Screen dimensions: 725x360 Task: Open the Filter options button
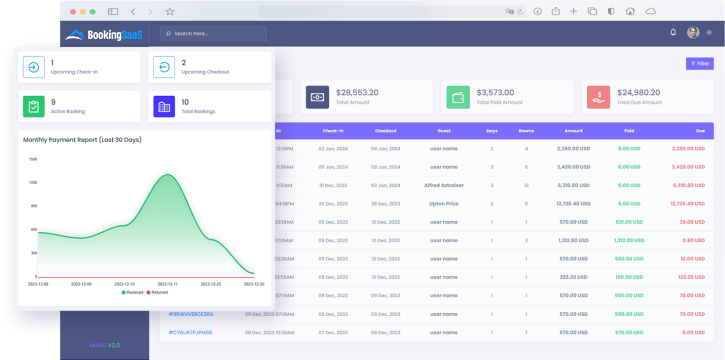(700, 64)
